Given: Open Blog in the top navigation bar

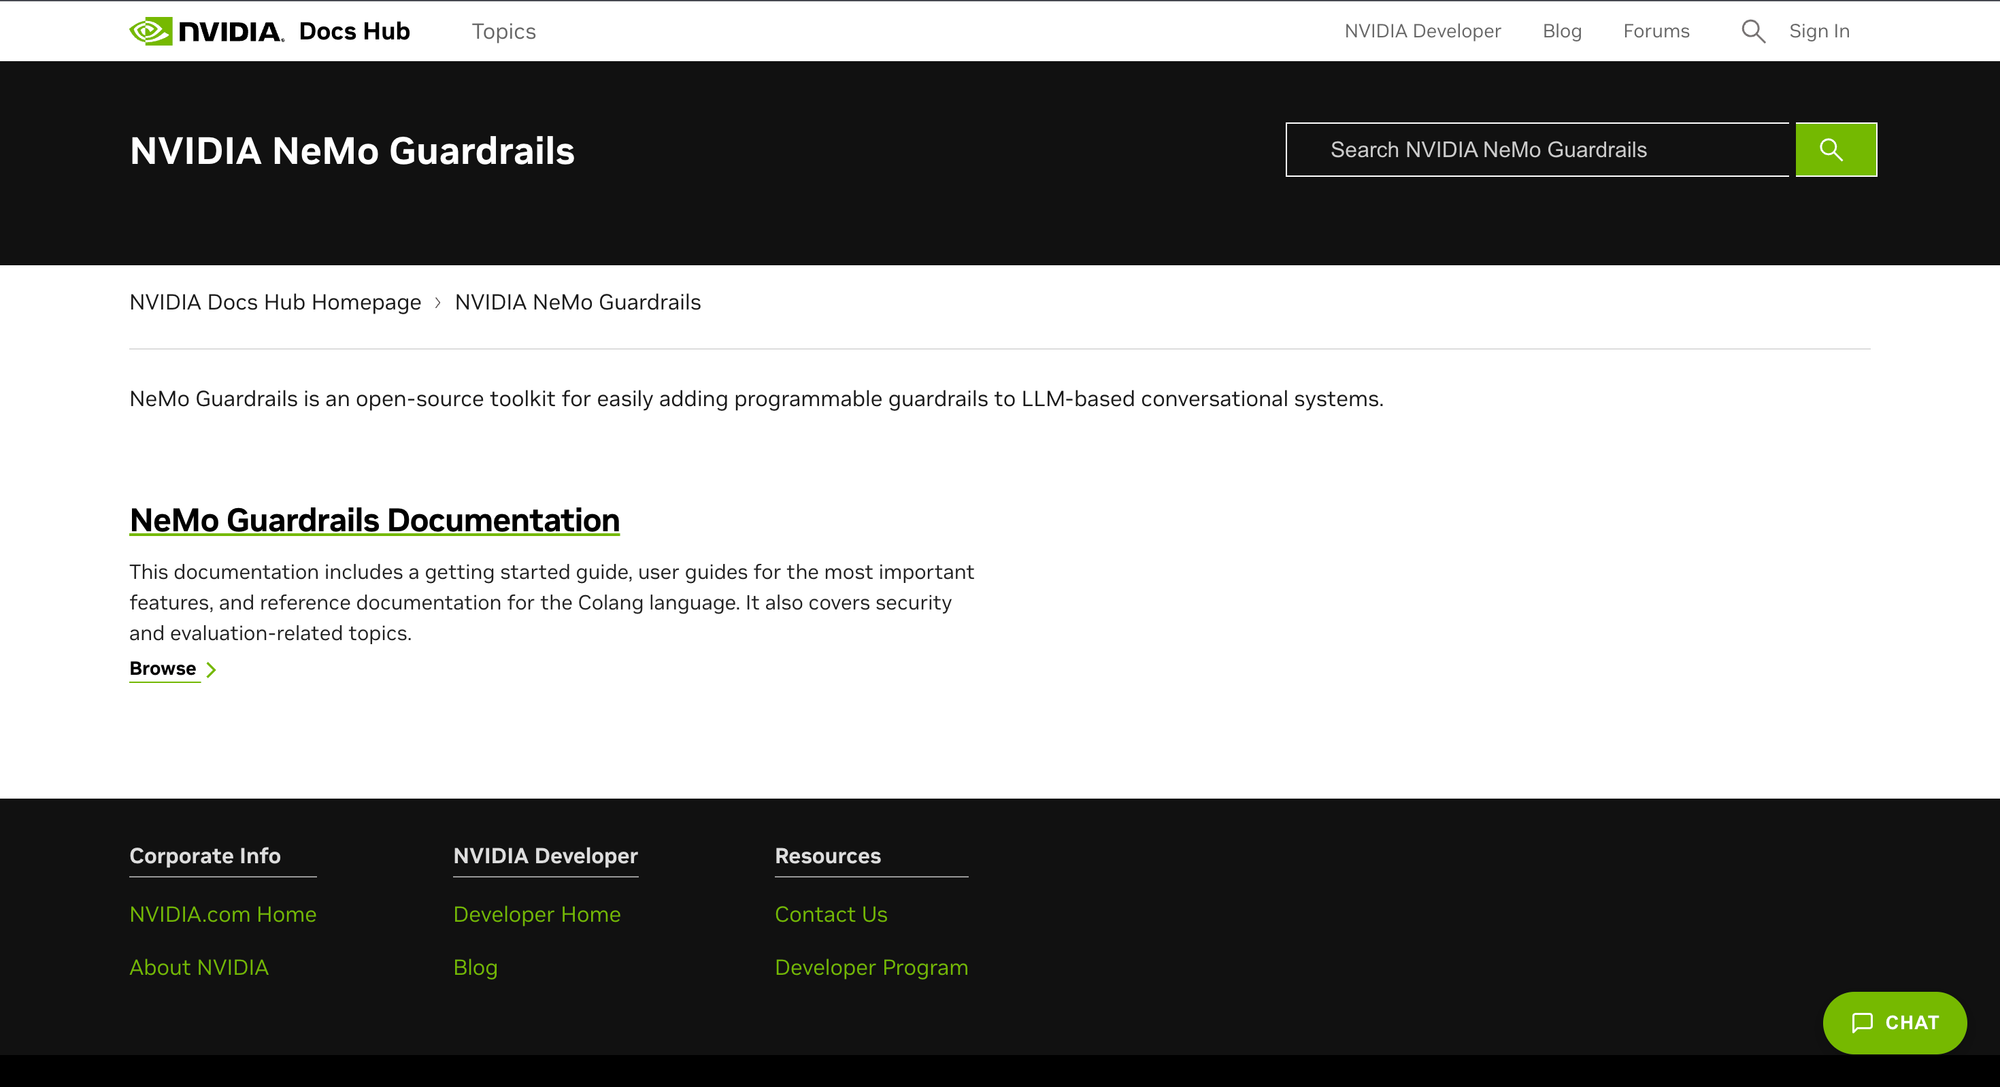Looking at the screenshot, I should 1562,31.
